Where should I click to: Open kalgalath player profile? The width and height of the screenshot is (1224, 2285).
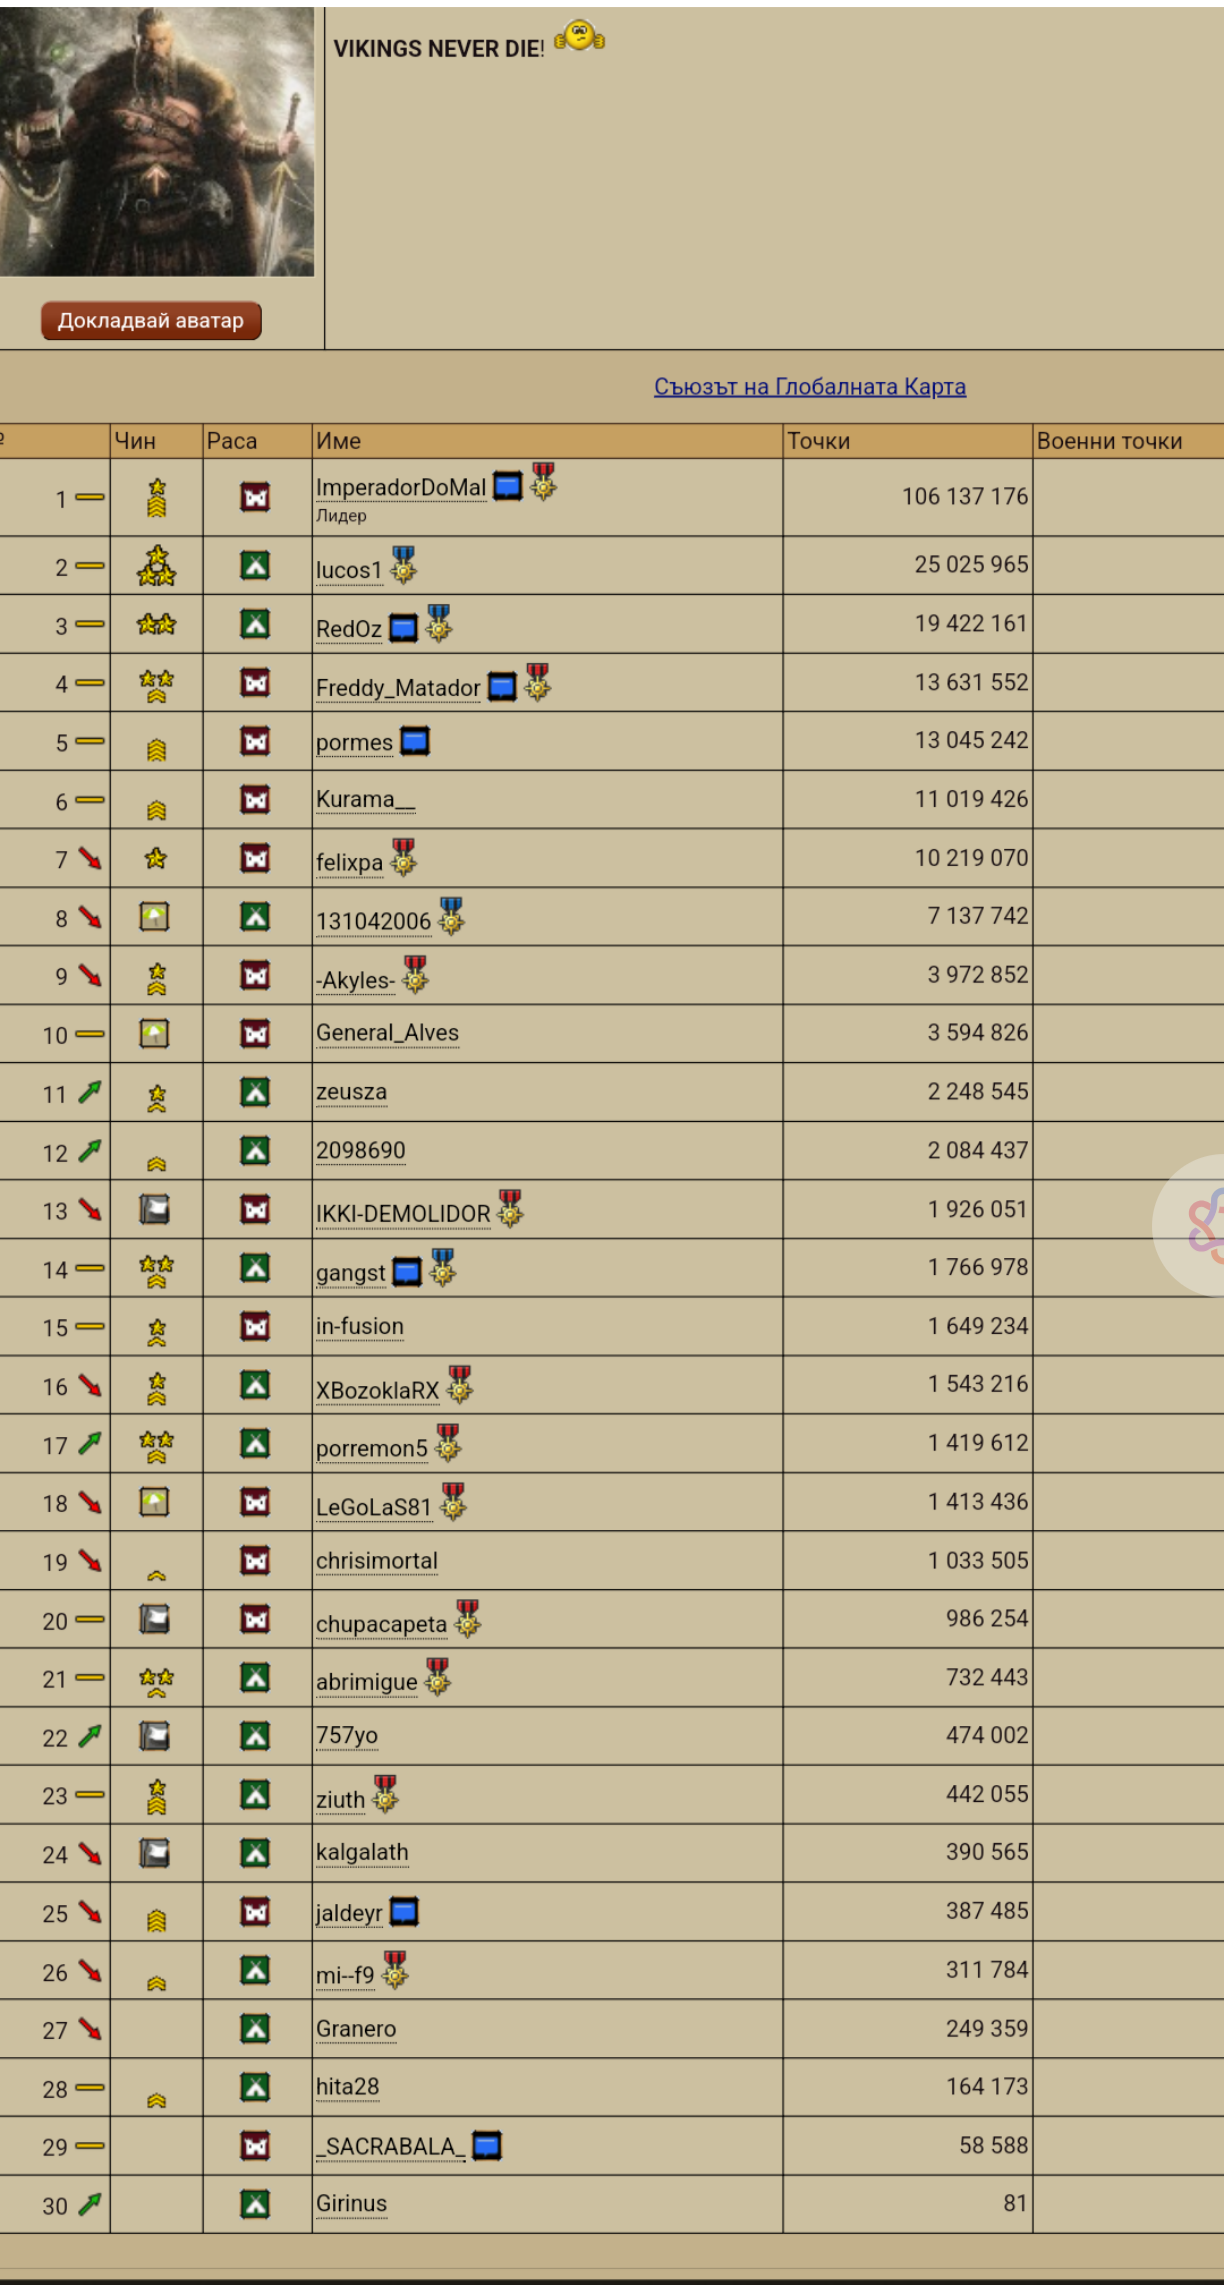[362, 1853]
